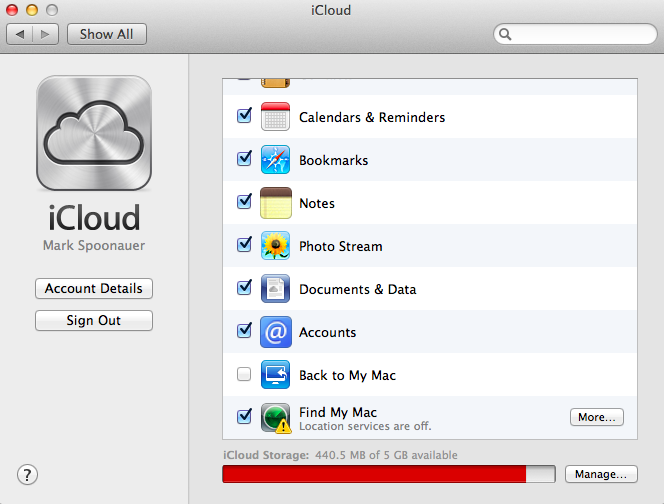Screen dimensions: 664x504
Task: Click the 'Mark Spoonauer' account name
Action: click(94, 245)
